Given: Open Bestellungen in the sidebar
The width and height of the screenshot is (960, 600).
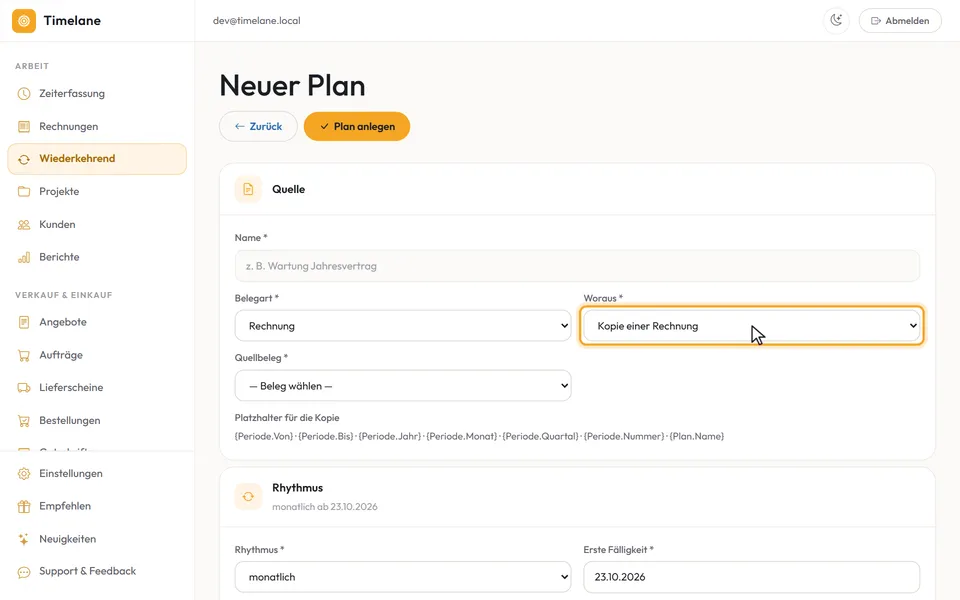Looking at the screenshot, I should tap(97, 421).
